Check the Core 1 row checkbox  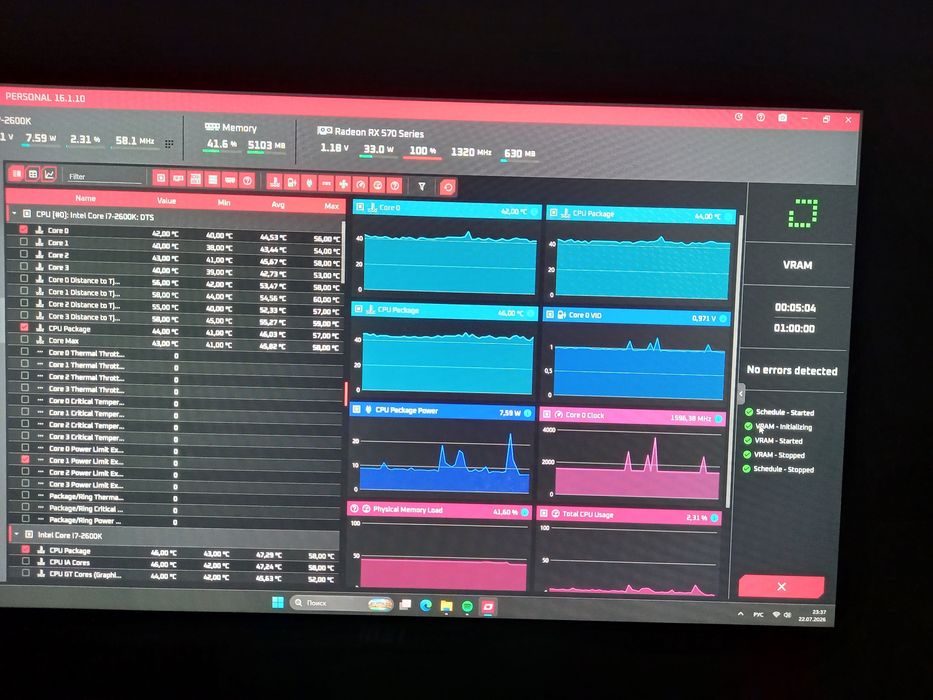tap(23, 242)
